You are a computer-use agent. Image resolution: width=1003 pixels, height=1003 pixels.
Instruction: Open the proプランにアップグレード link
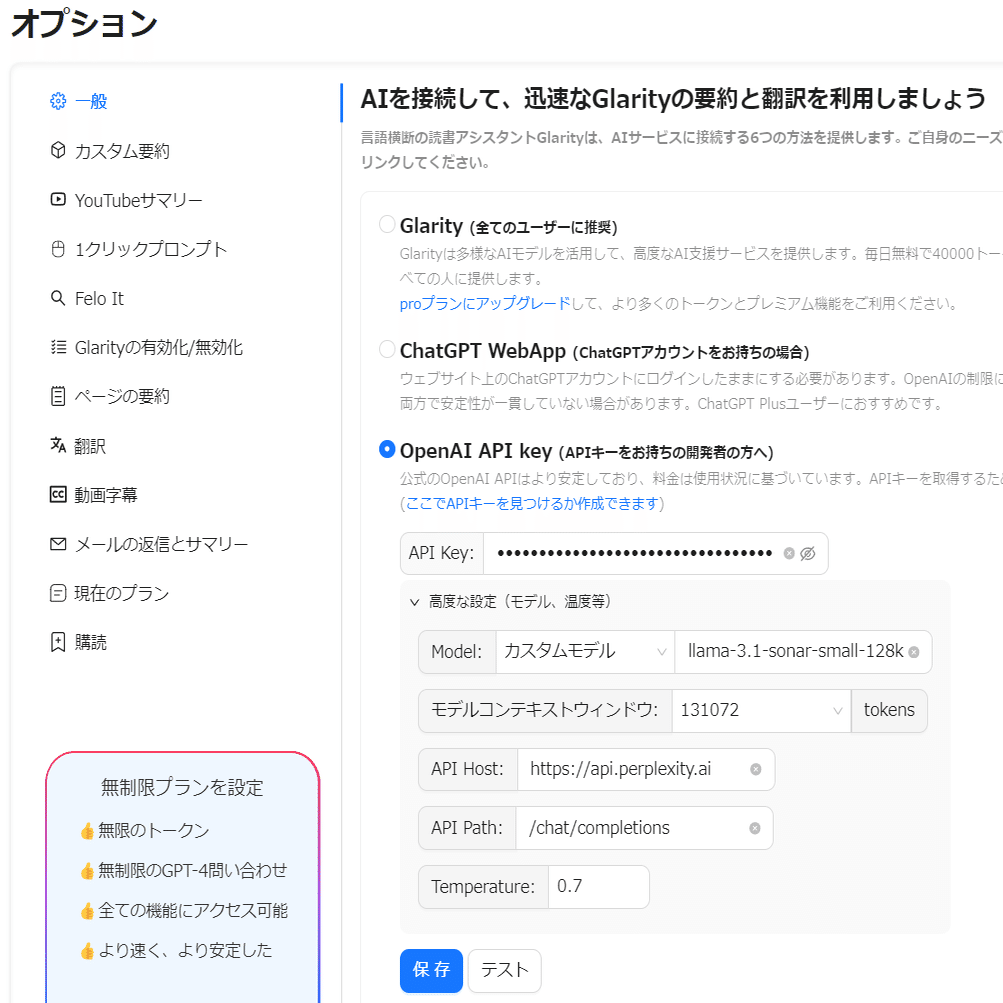click(x=484, y=303)
